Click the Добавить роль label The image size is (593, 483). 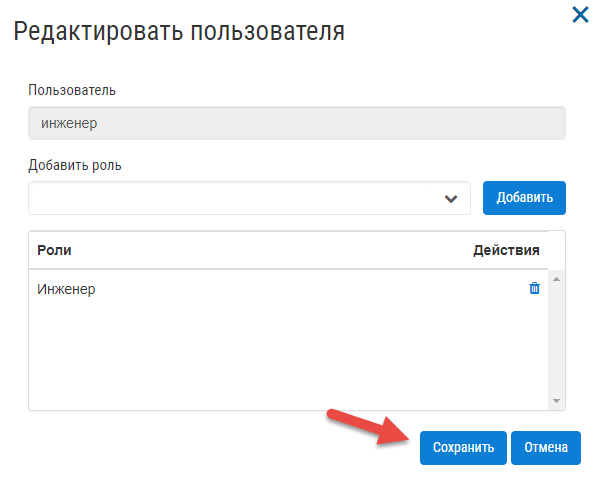75,165
